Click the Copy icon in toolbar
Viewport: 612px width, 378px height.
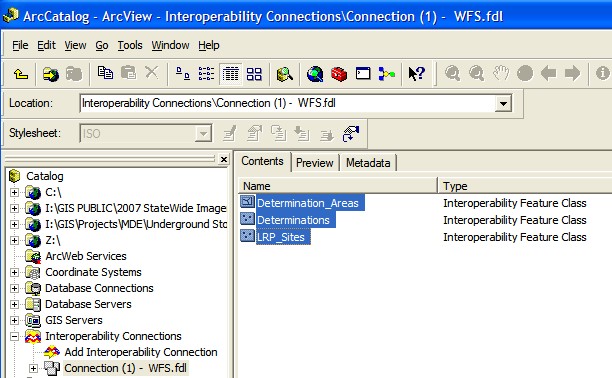tap(105, 73)
